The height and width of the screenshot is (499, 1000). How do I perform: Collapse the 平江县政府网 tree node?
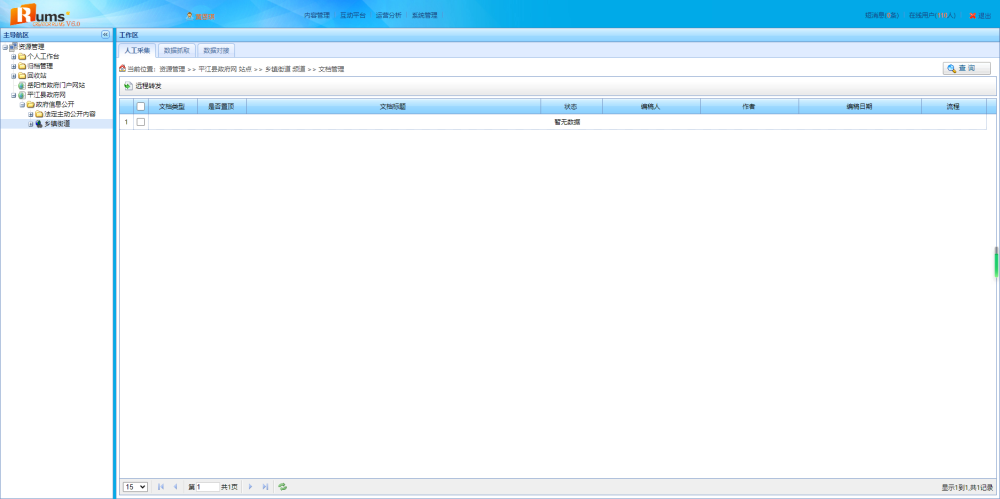point(14,95)
